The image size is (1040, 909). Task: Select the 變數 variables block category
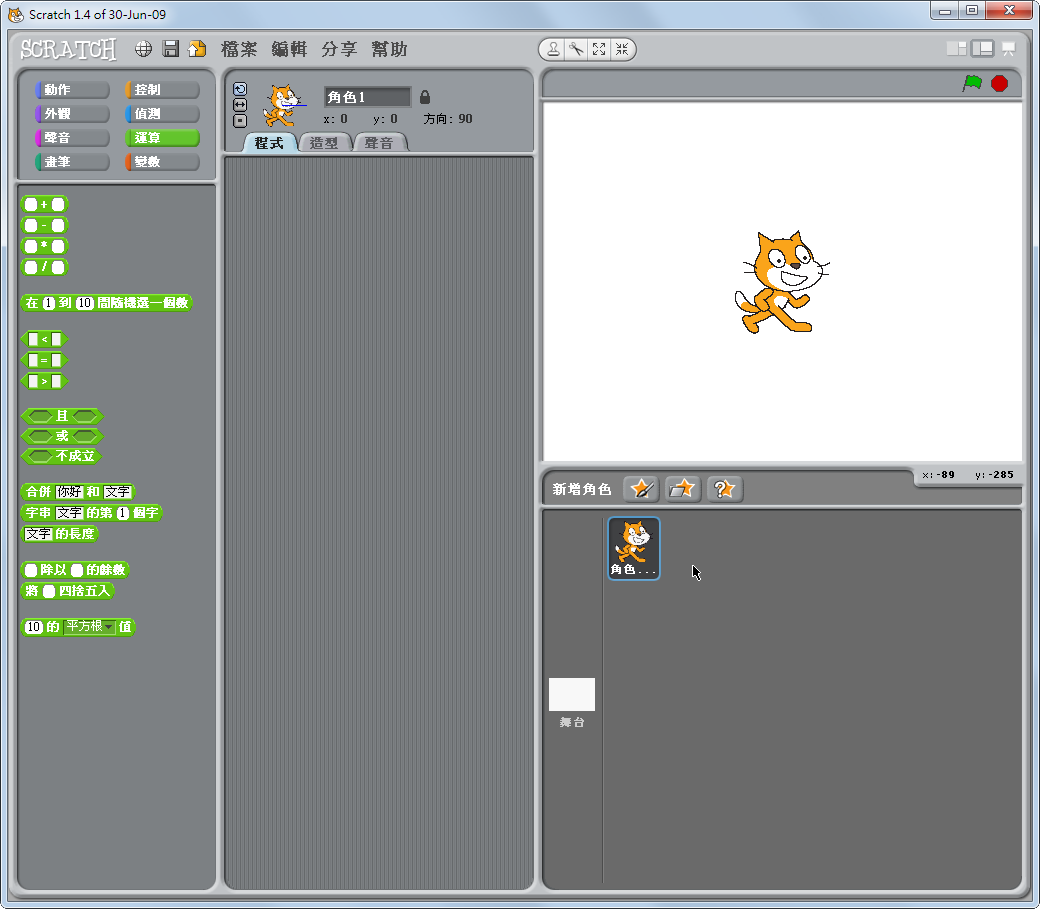162,161
